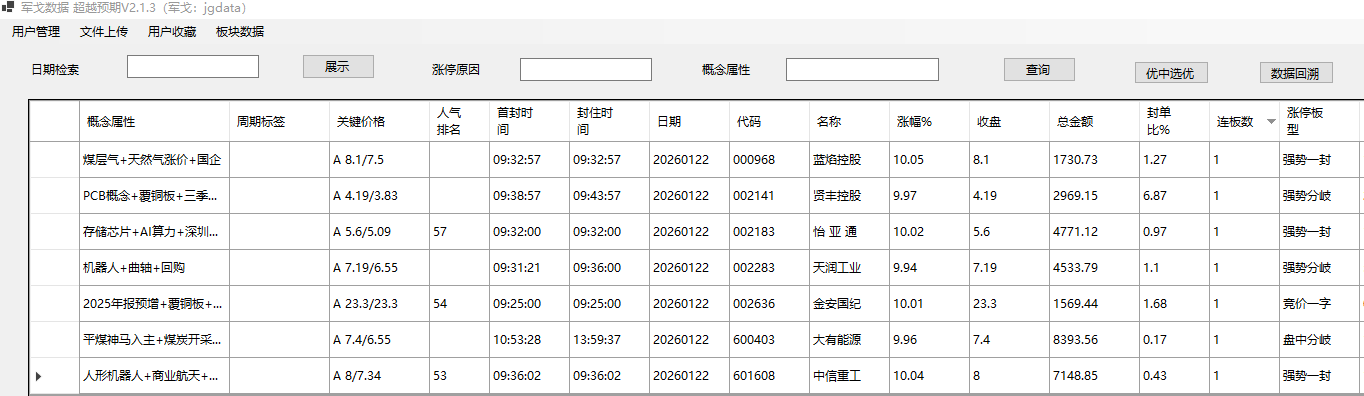Click the 收盘 column header
The image size is (1364, 396).
(x=1009, y=121)
